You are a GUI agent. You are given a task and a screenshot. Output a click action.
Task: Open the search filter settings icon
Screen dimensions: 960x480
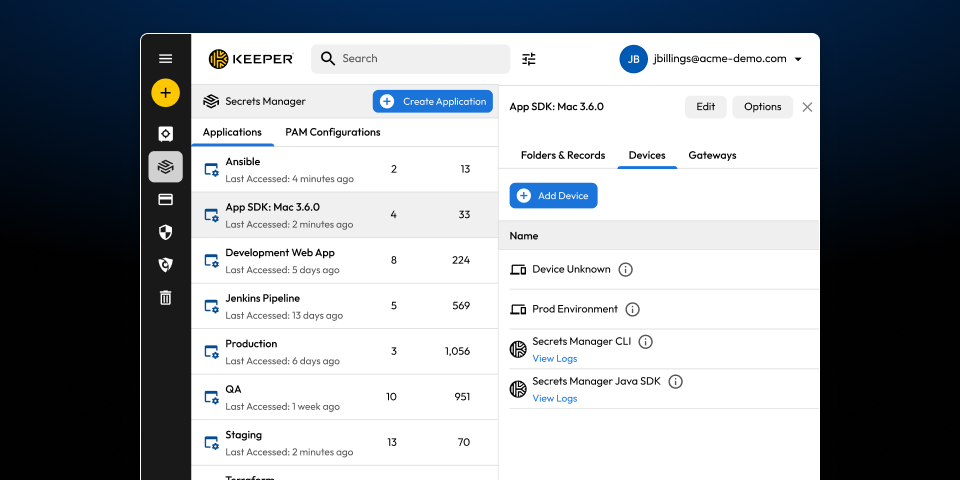(x=528, y=59)
